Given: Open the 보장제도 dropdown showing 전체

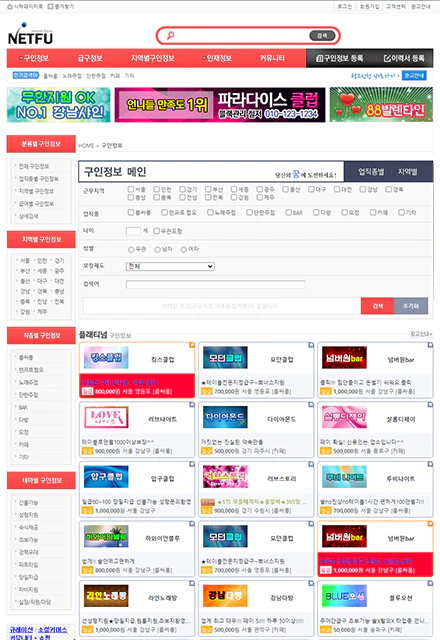Looking at the screenshot, I should [x=170, y=266].
